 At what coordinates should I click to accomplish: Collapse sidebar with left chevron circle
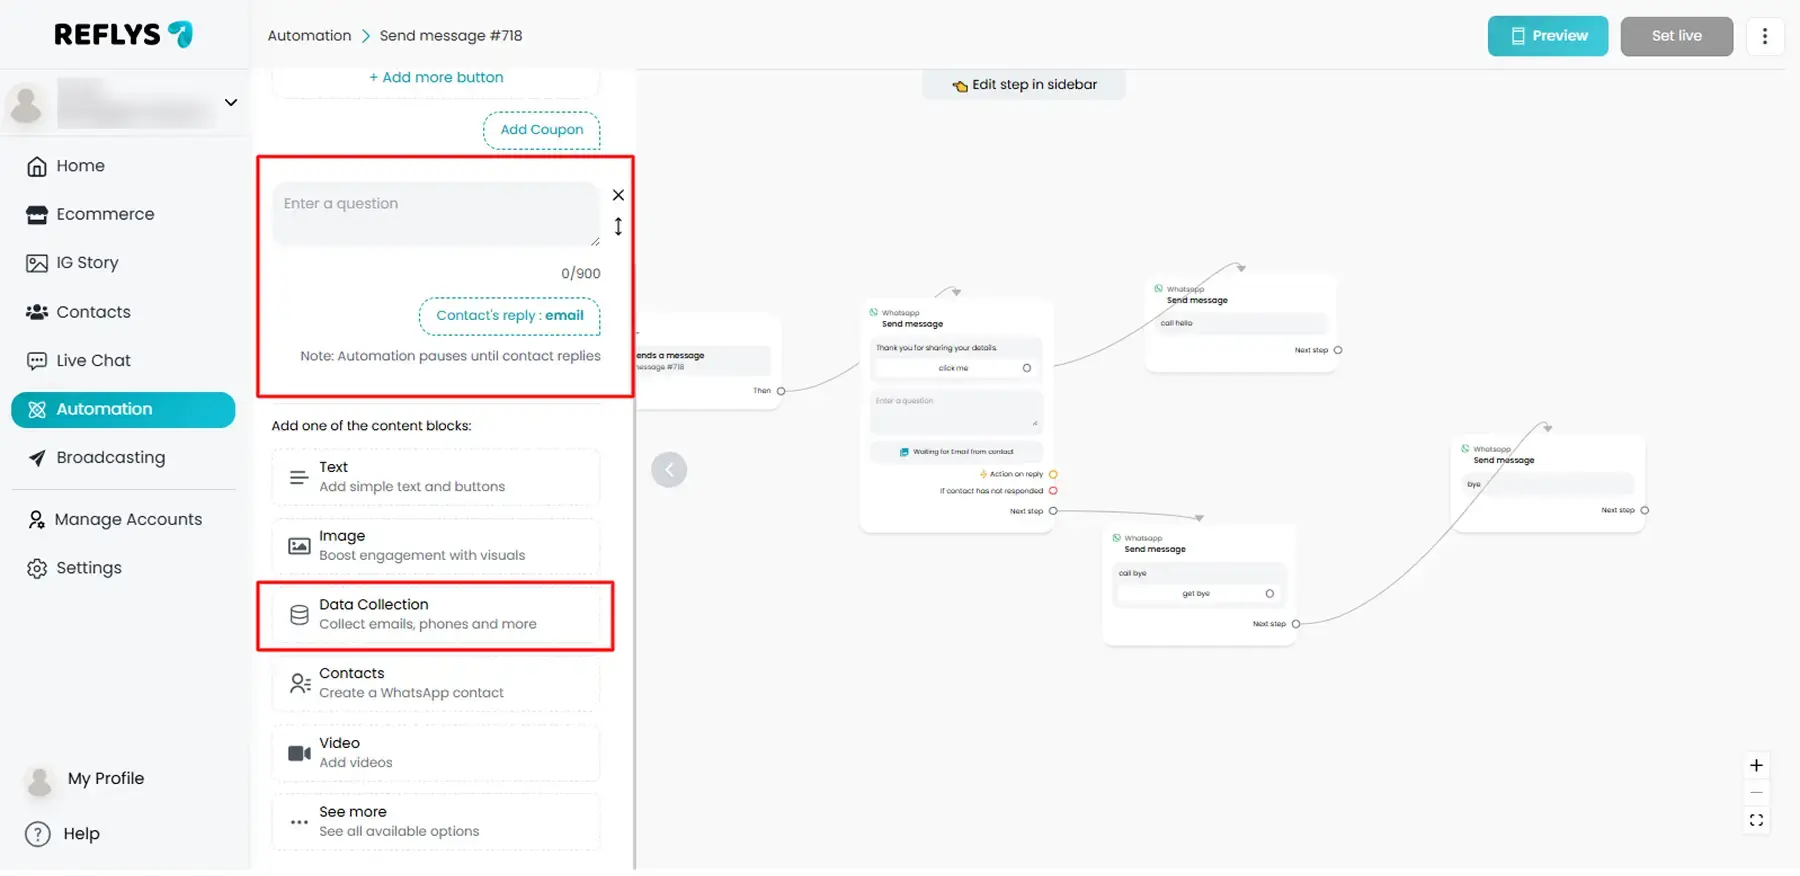(x=669, y=470)
